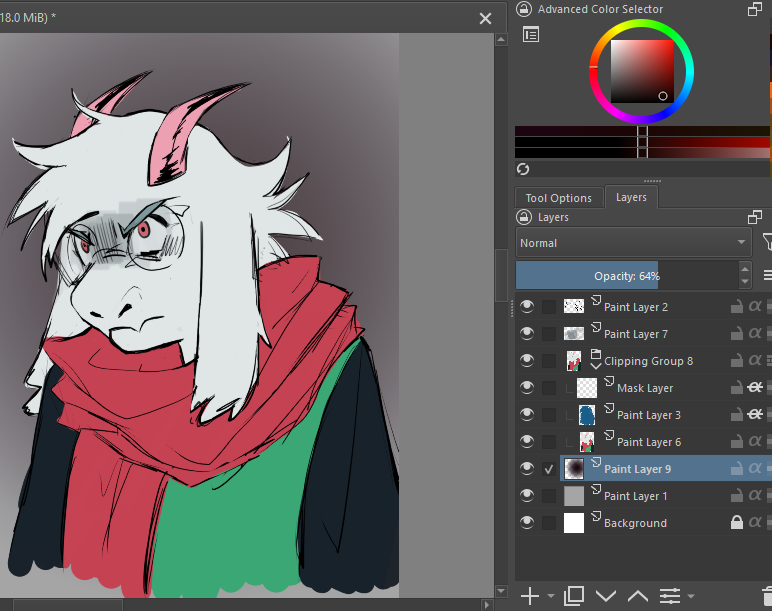Toggle lock on Clipping Group 8
Image resolution: width=772 pixels, height=611 pixels.
coord(737,360)
